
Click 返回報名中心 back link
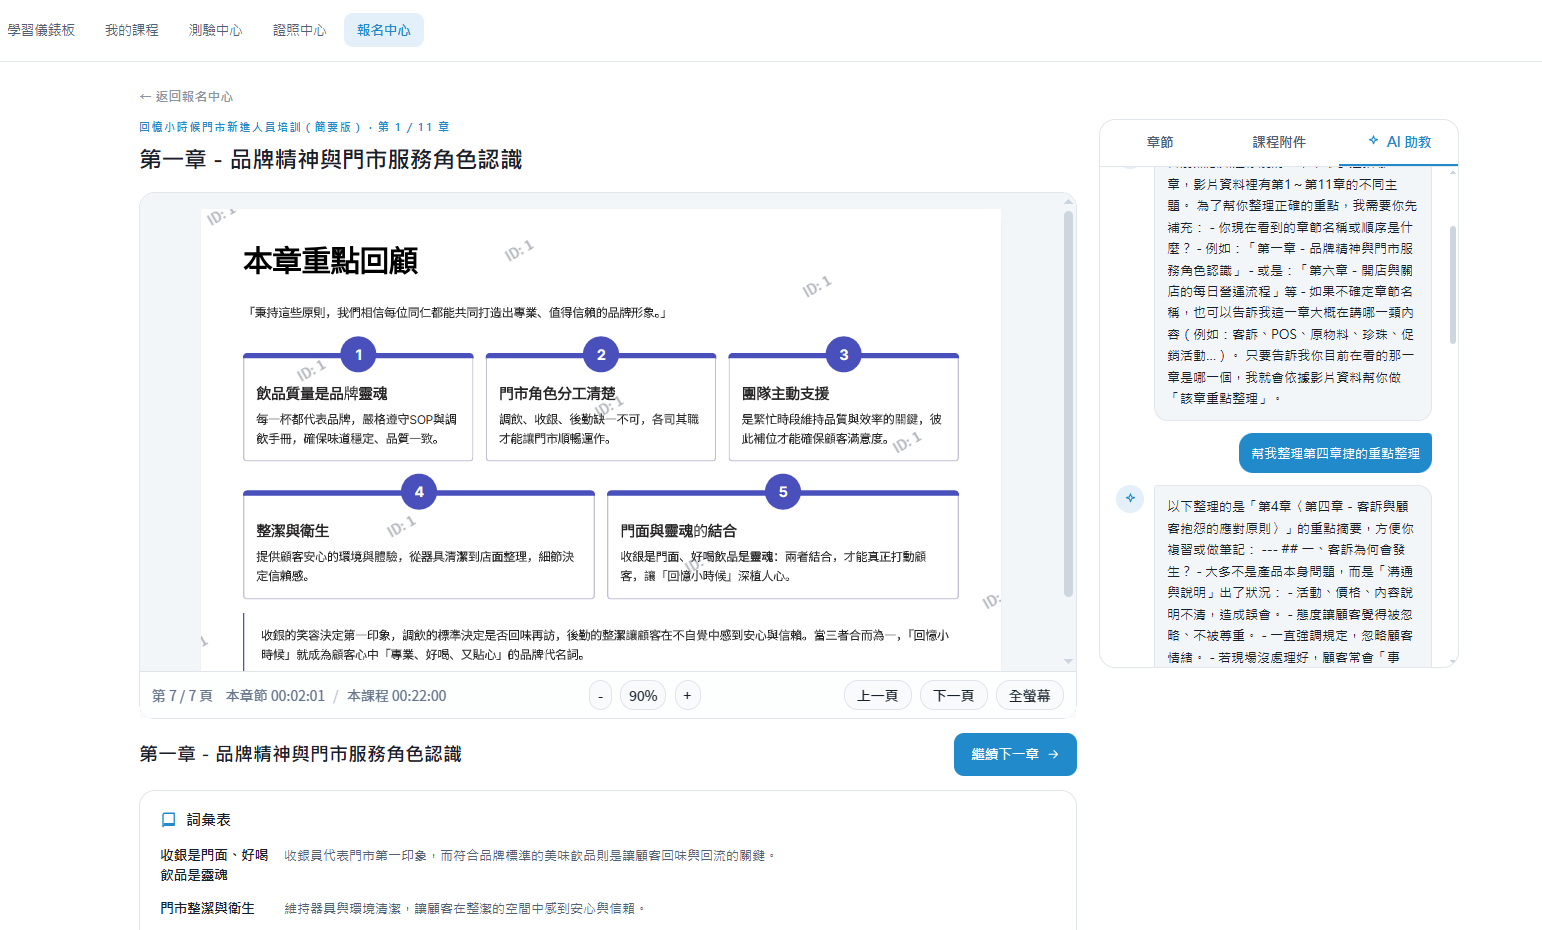pos(186,97)
